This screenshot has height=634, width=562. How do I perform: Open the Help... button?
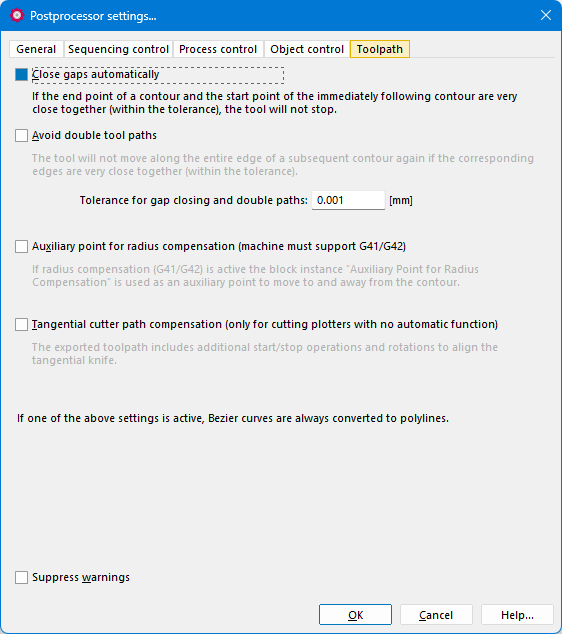pos(517,615)
